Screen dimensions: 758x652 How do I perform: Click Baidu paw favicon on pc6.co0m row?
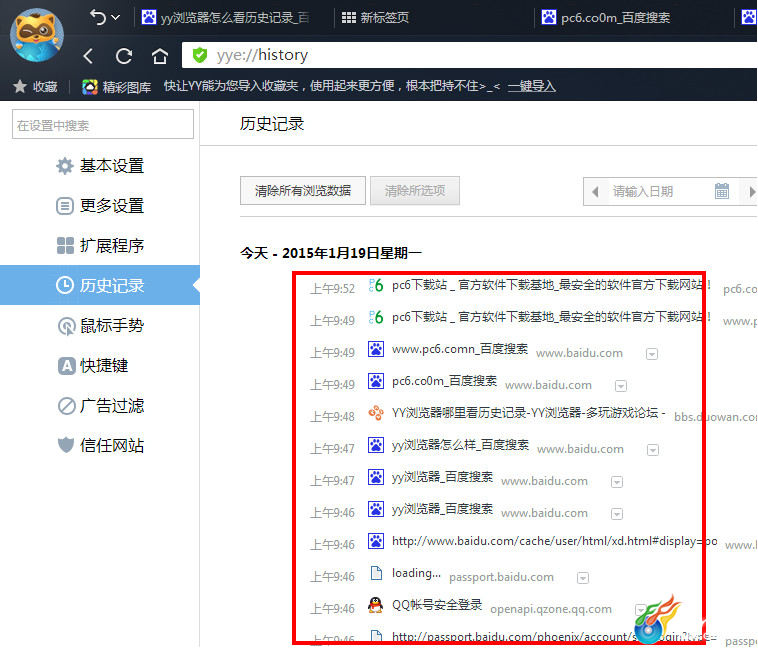point(376,381)
